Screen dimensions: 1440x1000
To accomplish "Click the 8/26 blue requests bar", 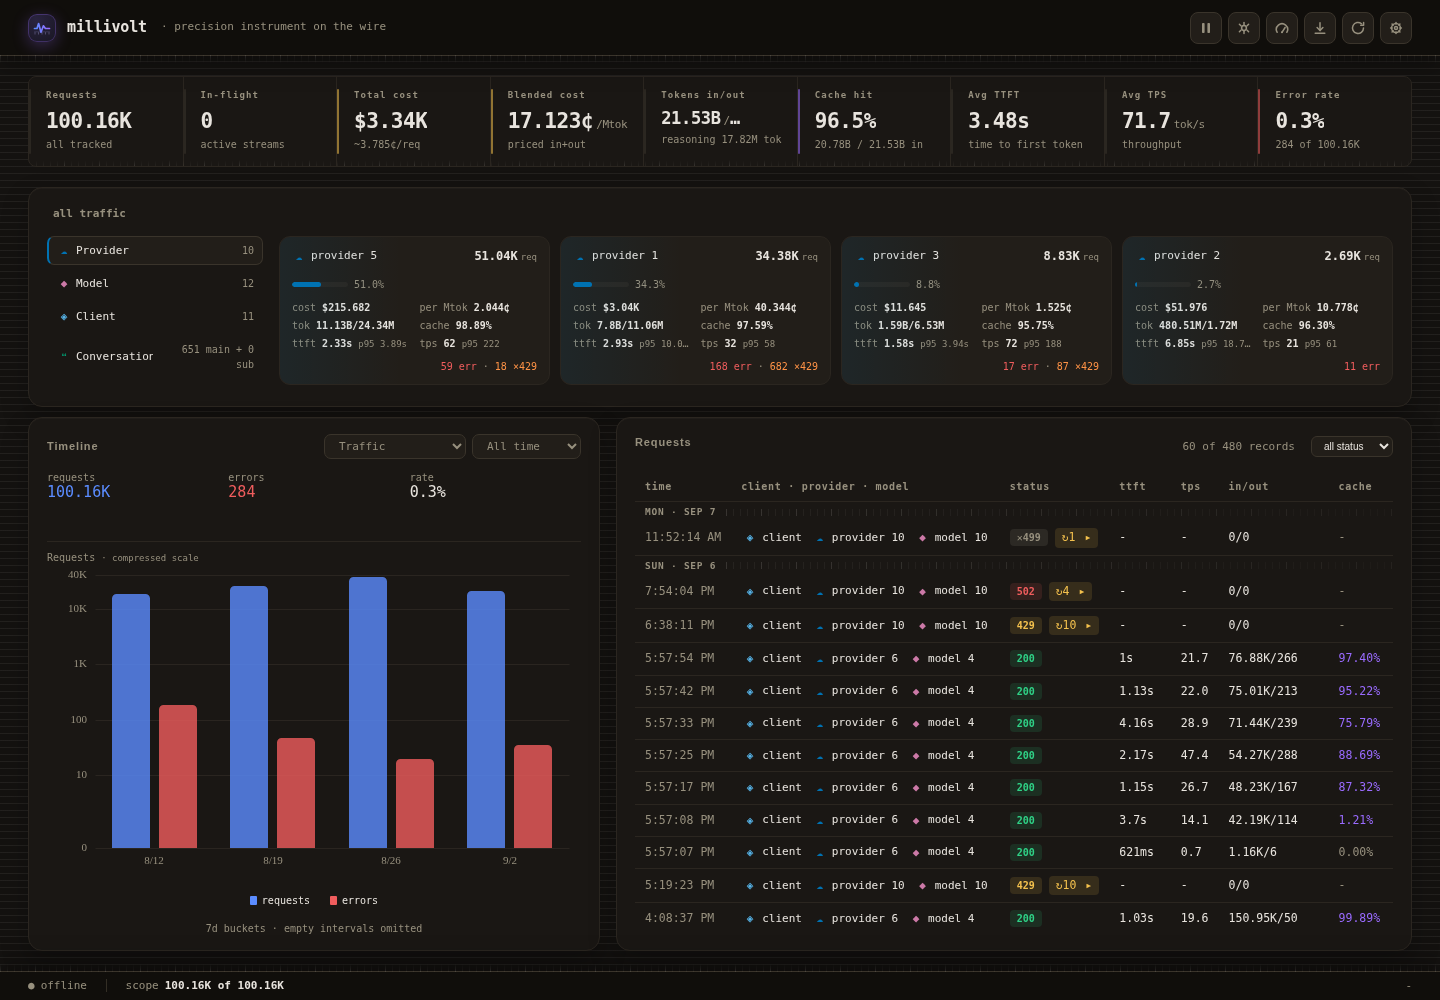I will (x=368, y=713).
